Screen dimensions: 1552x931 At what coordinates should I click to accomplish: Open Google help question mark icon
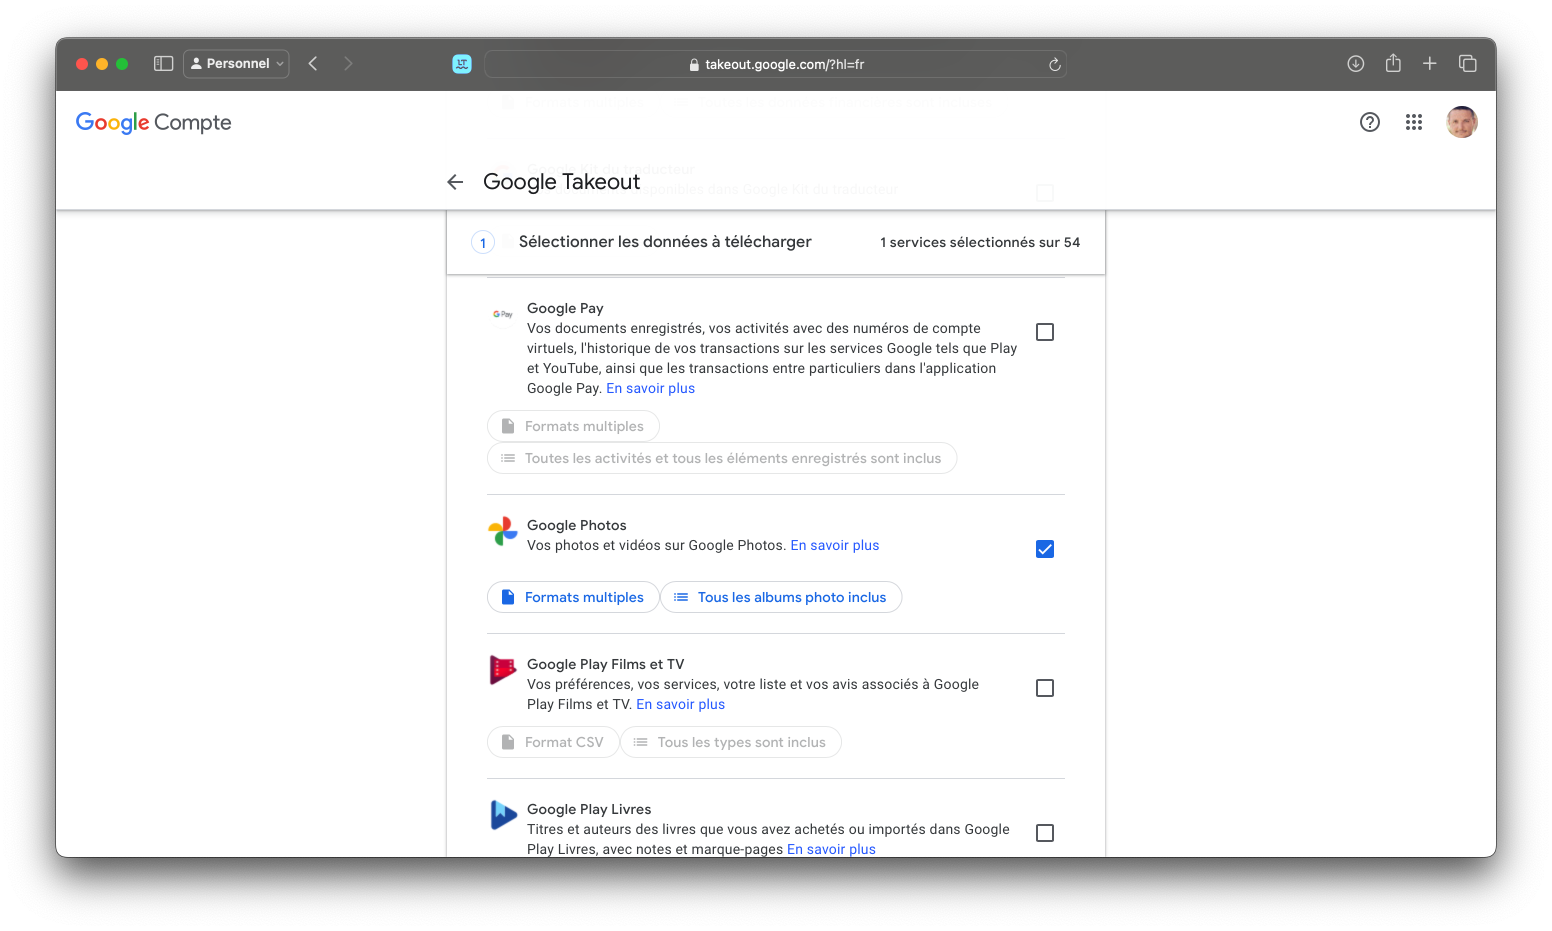[1370, 122]
